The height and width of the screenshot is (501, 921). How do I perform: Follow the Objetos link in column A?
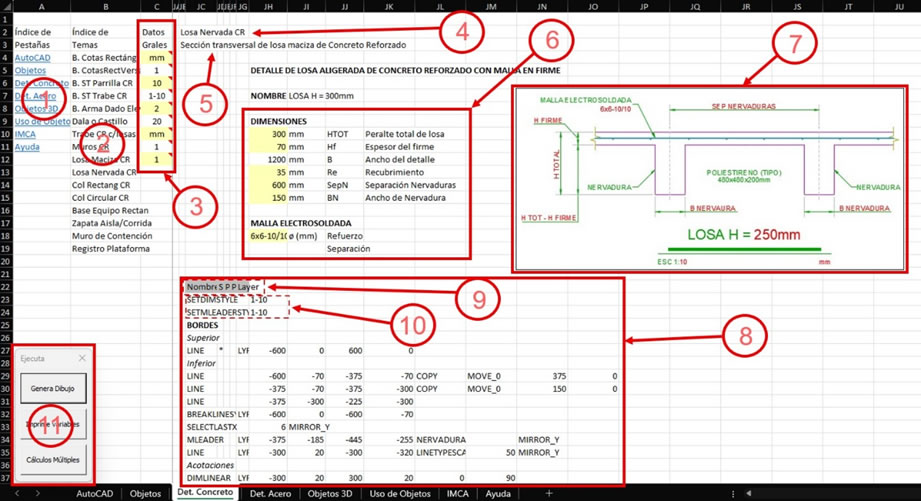pos(30,71)
